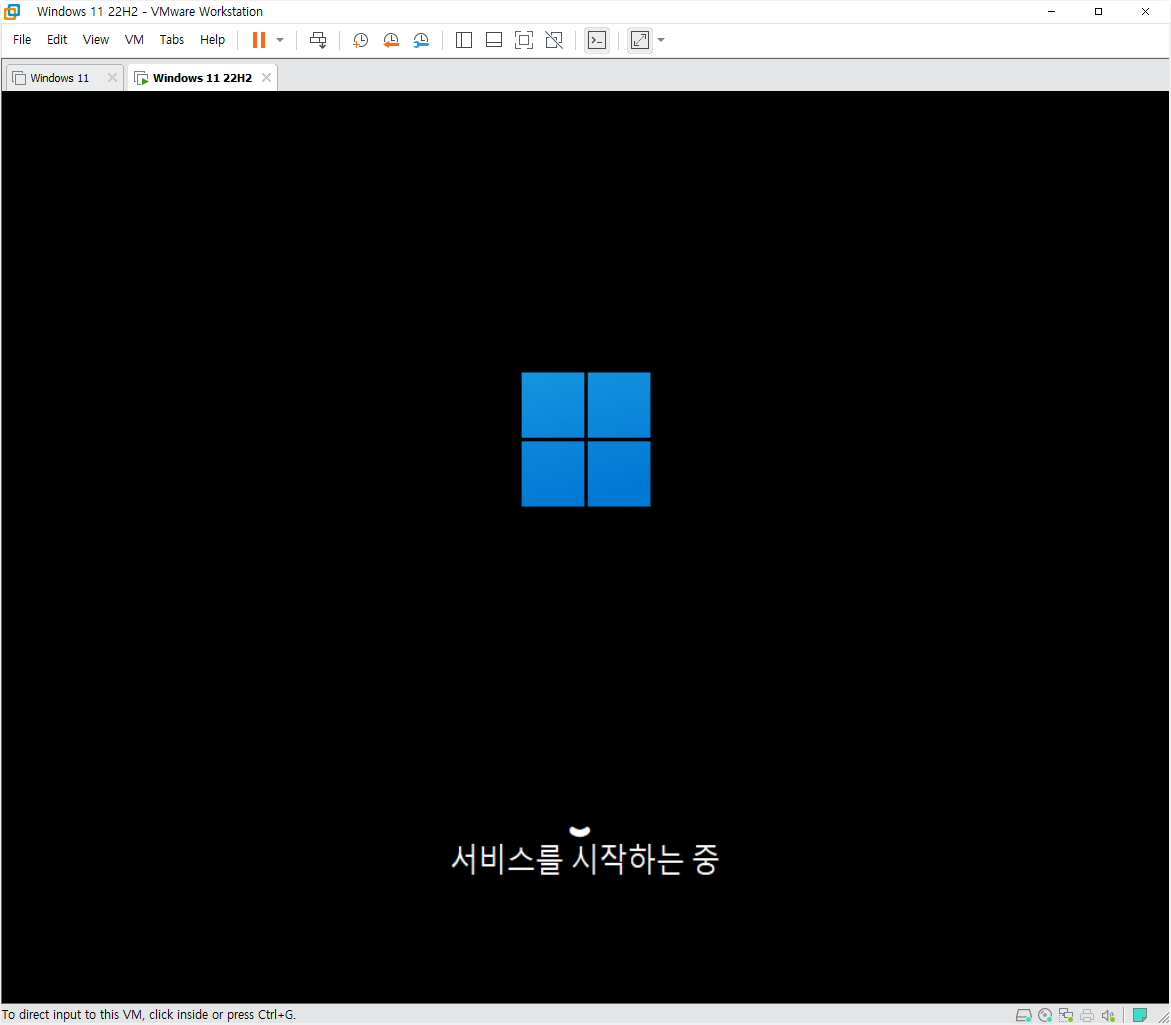Click the printer status icon
Screen dimensions: 1171x1025
1087,1015
